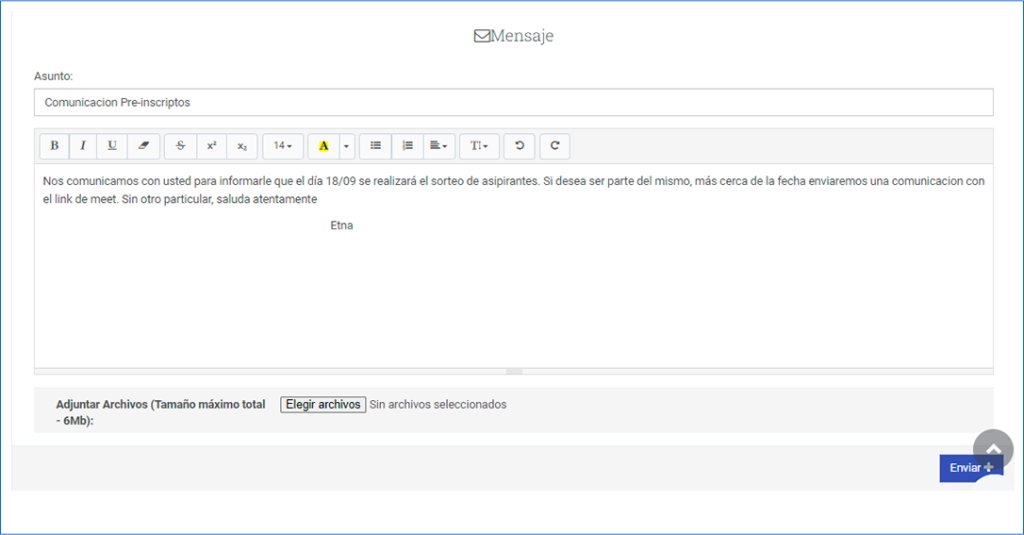The image size is (1024, 535).
Task: Open the color picker arrow beside highlight
Action: 347,146
